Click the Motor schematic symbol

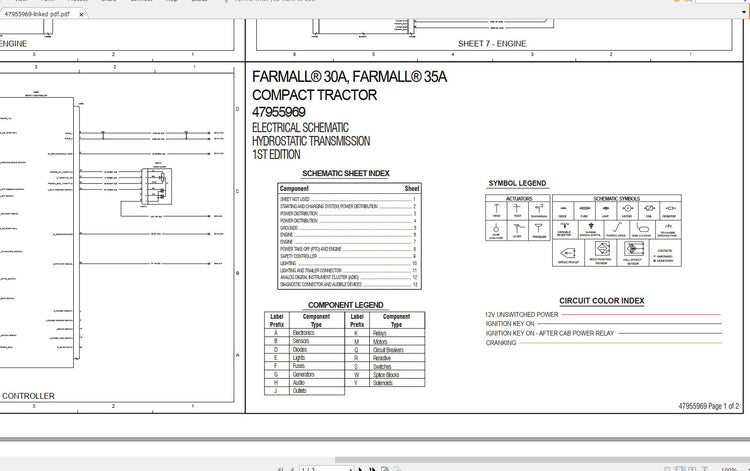pyautogui.click(x=627, y=210)
